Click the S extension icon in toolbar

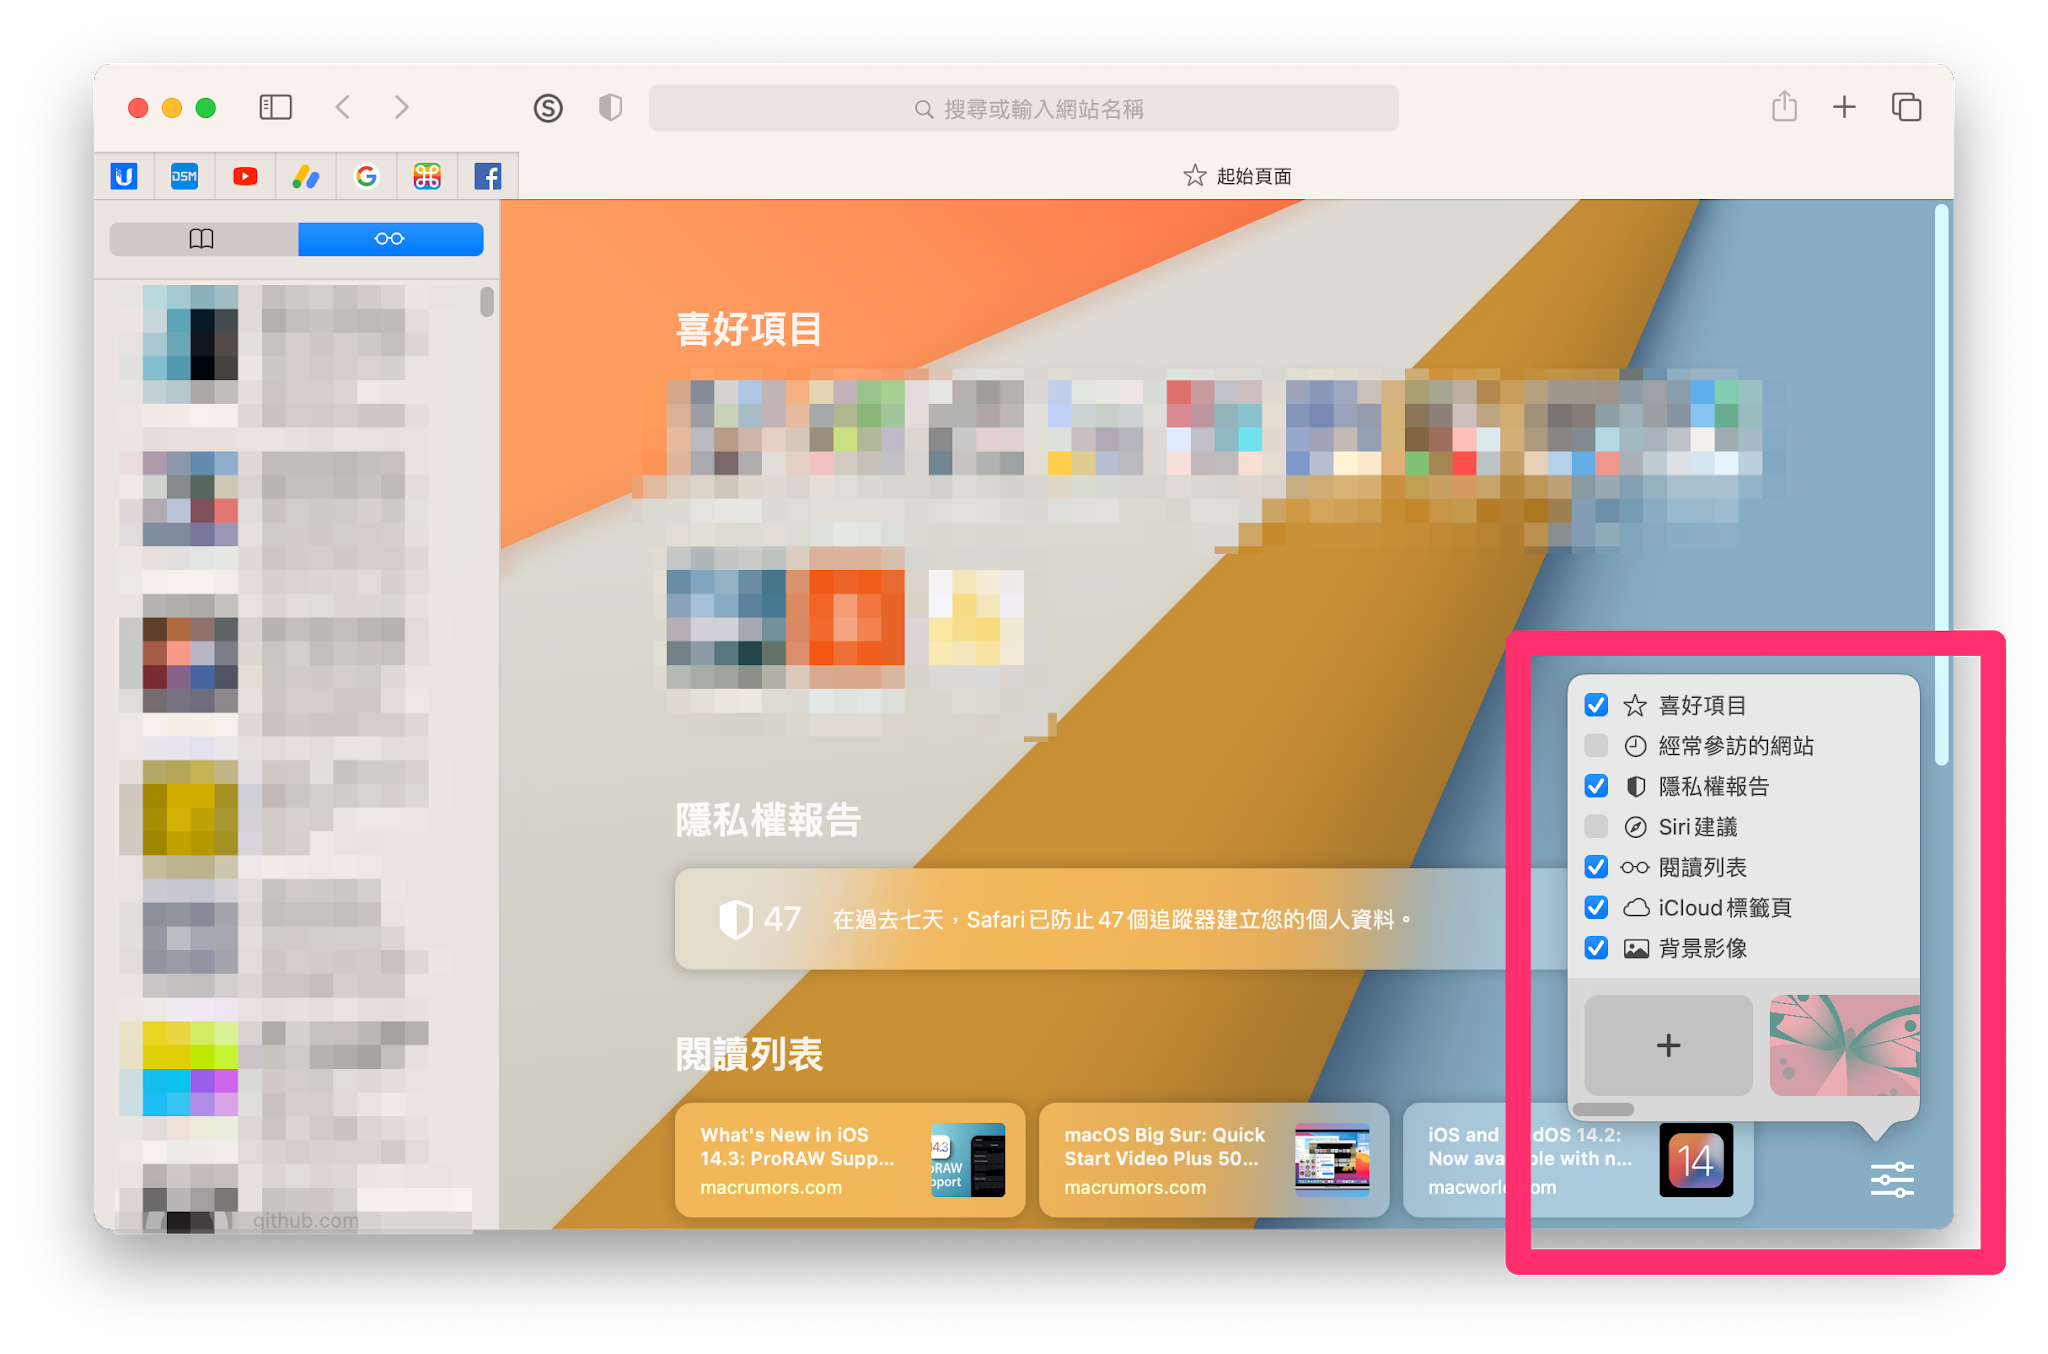pos(548,108)
